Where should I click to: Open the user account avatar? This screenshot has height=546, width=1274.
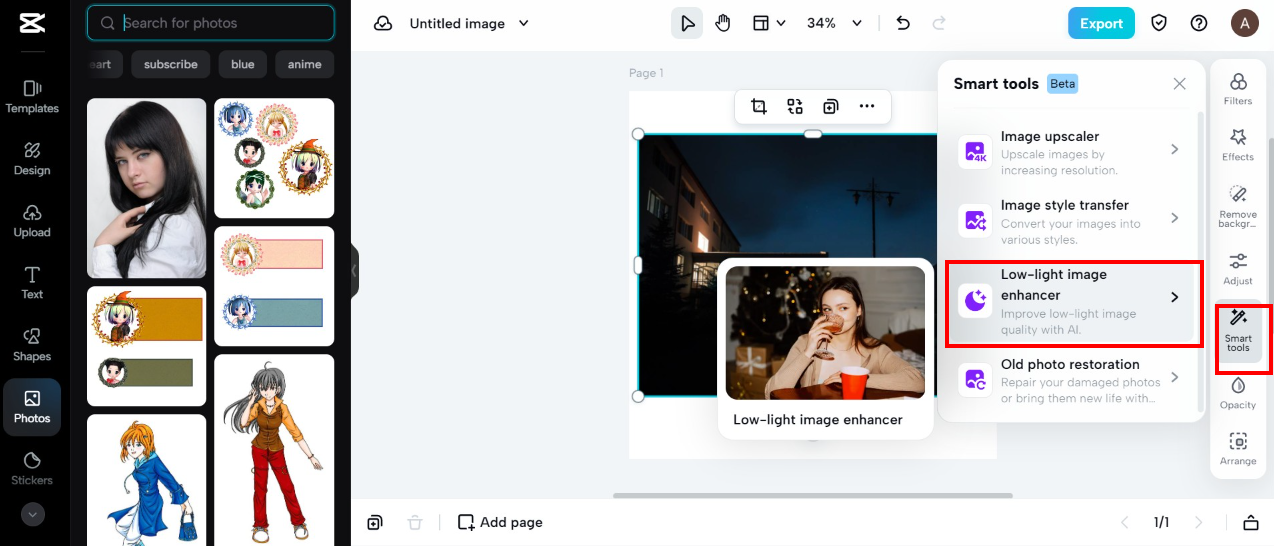pos(1244,23)
